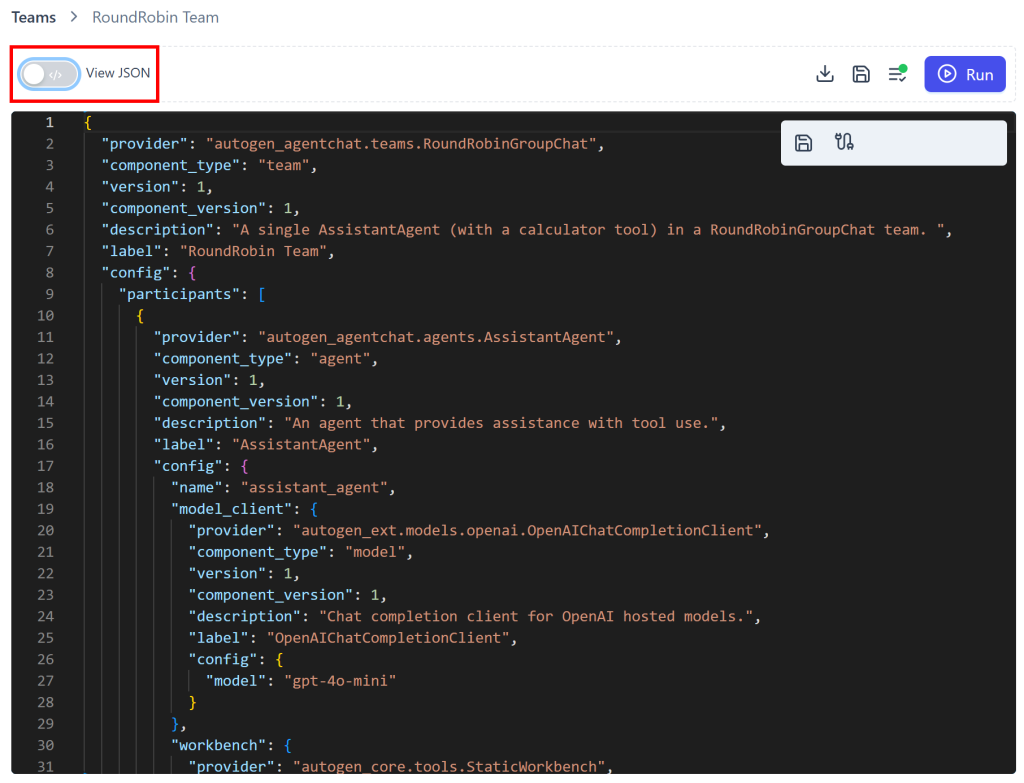The height and width of the screenshot is (783, 1024).
Task: Toggle the View JSON switch
Action: [x=48, y=74]
